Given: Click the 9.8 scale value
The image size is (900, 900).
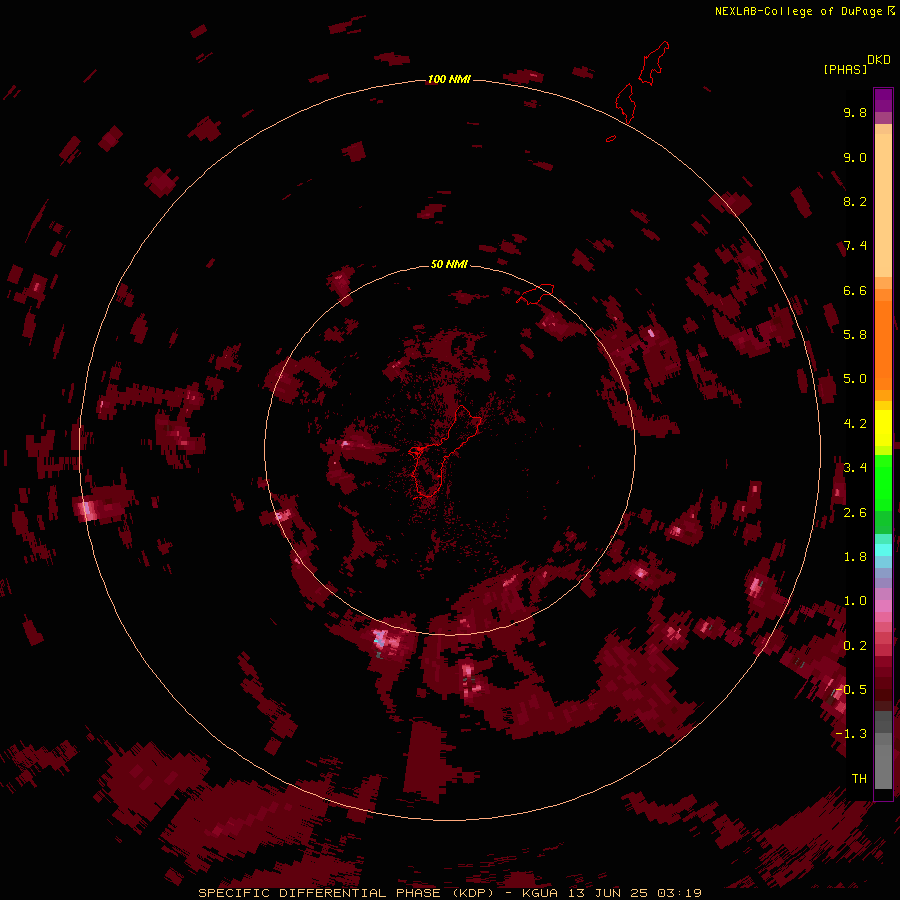Looking at the screenshot, I should 855,112.
